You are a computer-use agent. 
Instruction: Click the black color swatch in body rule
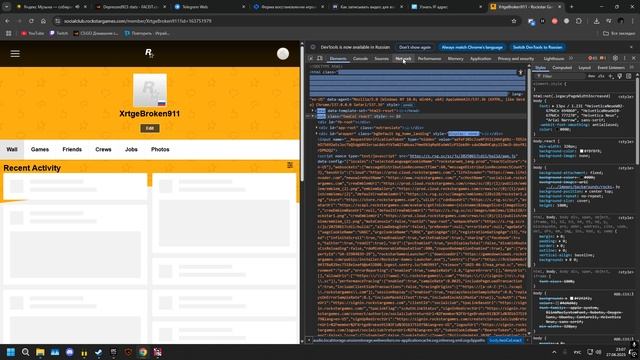[582, 178]
